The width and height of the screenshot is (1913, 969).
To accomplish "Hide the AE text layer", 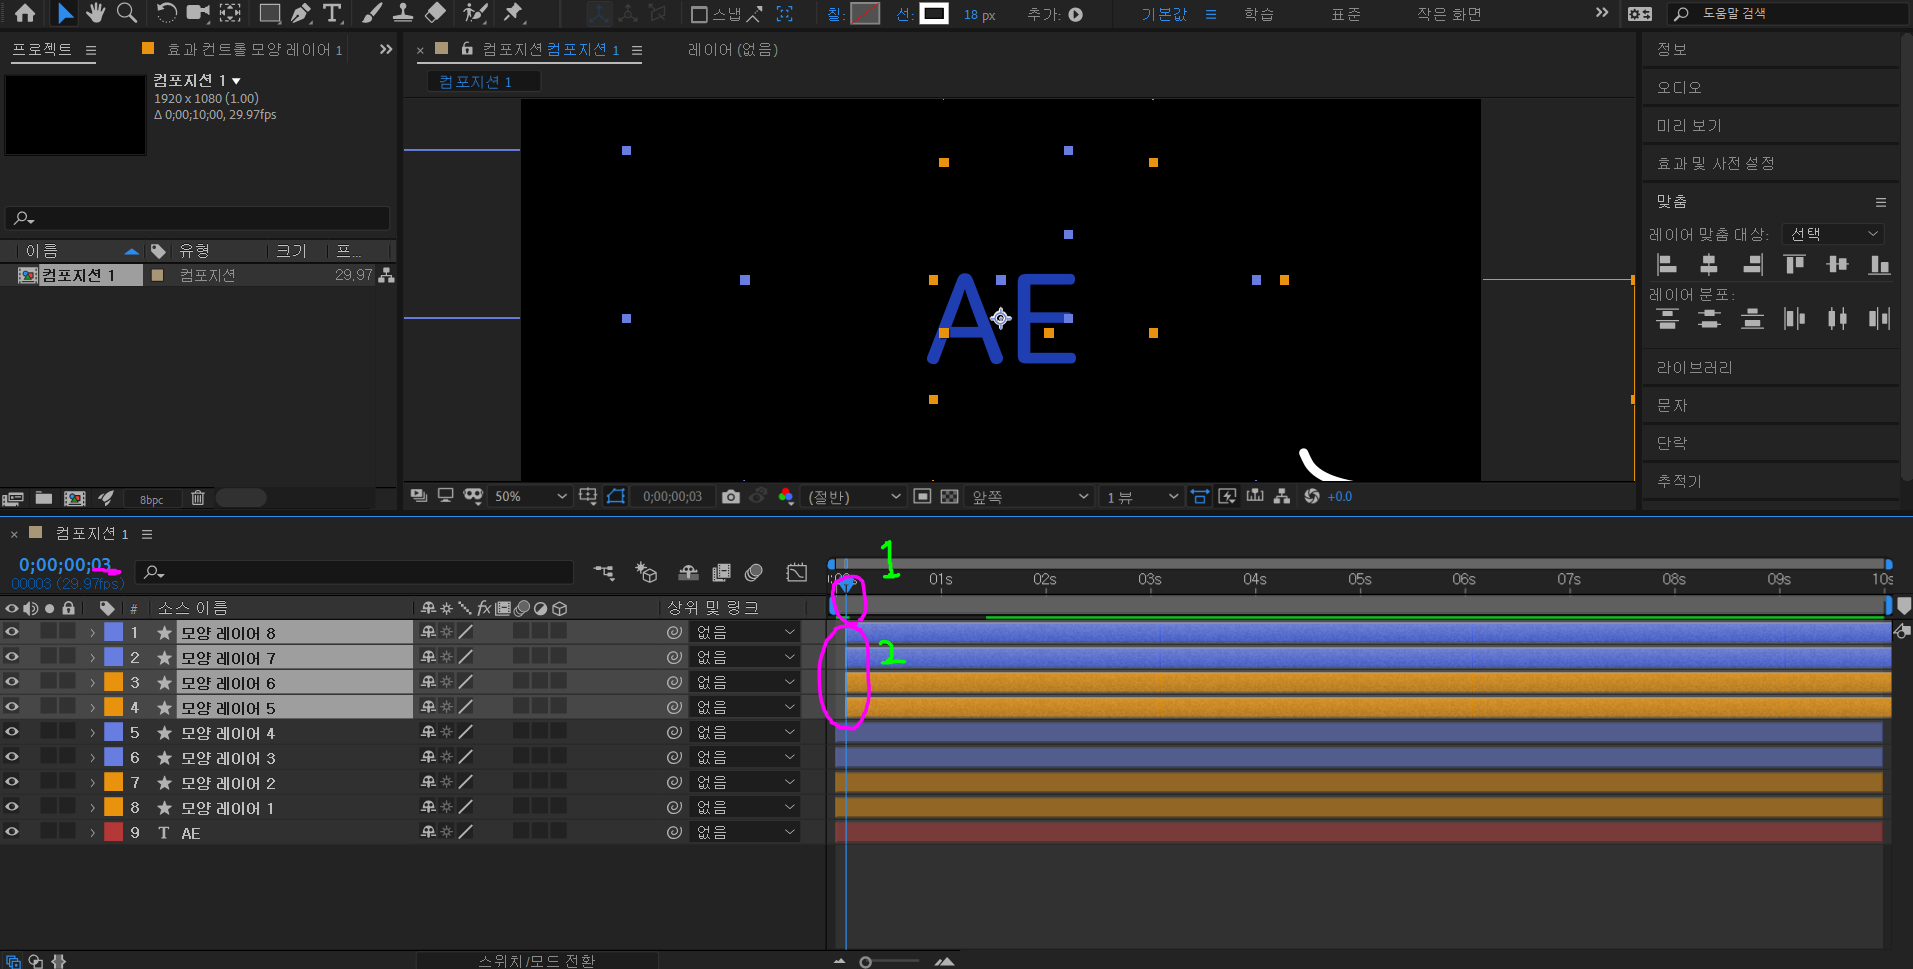I will pyautogui.click(x=12, y=832).
